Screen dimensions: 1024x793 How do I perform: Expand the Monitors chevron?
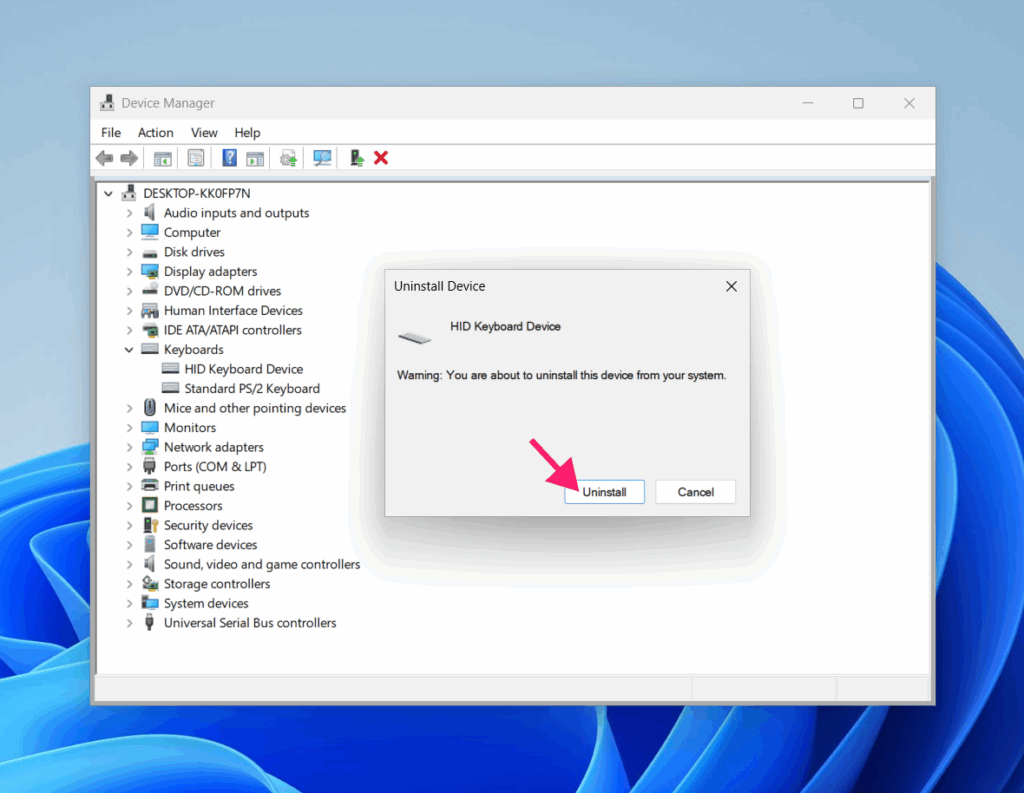129,428
